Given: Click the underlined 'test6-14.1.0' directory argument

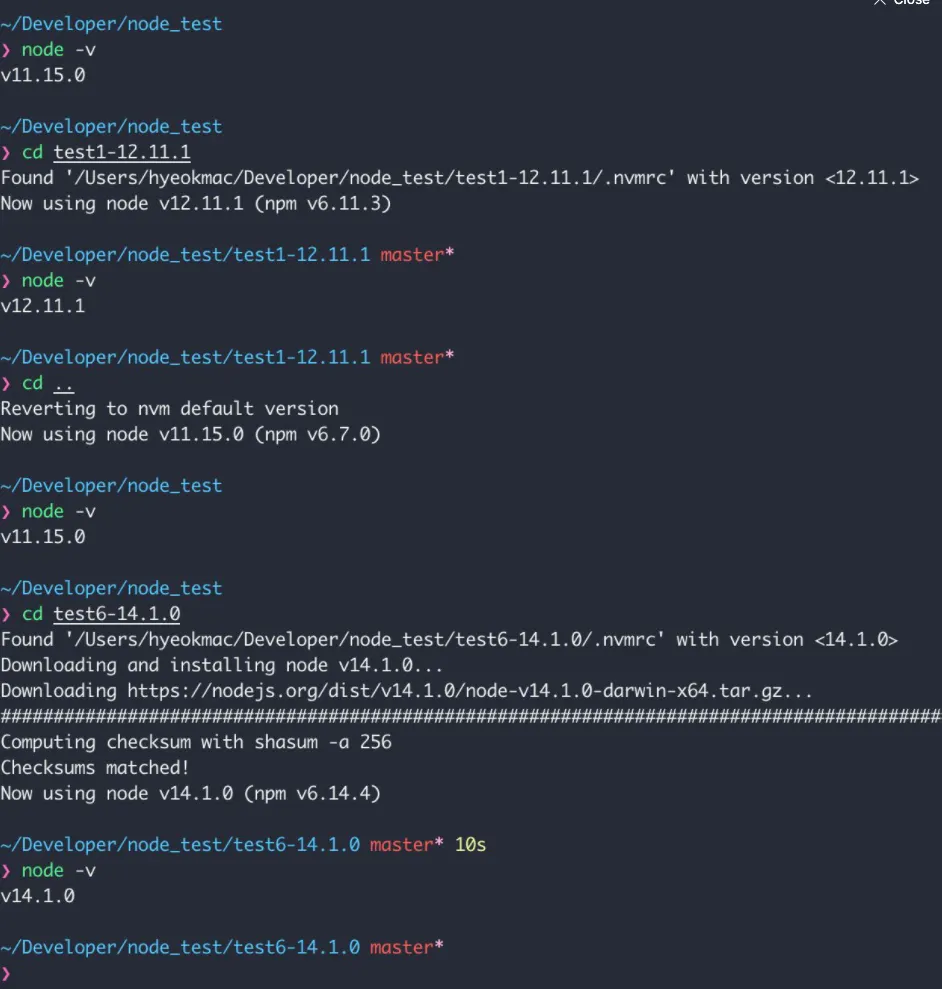Looking at the screenshot, I should tap(117, 614).
